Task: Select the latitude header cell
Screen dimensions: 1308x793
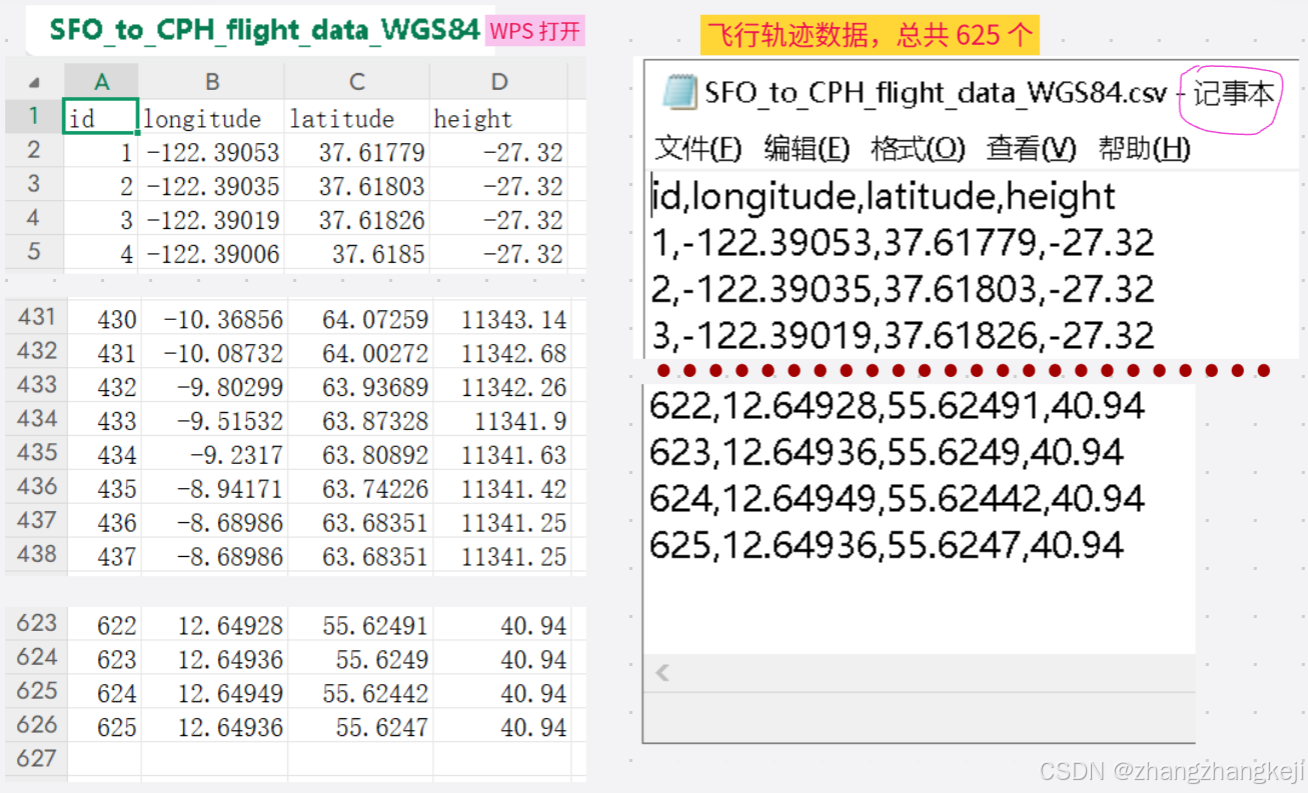Action: click(358, 117)
